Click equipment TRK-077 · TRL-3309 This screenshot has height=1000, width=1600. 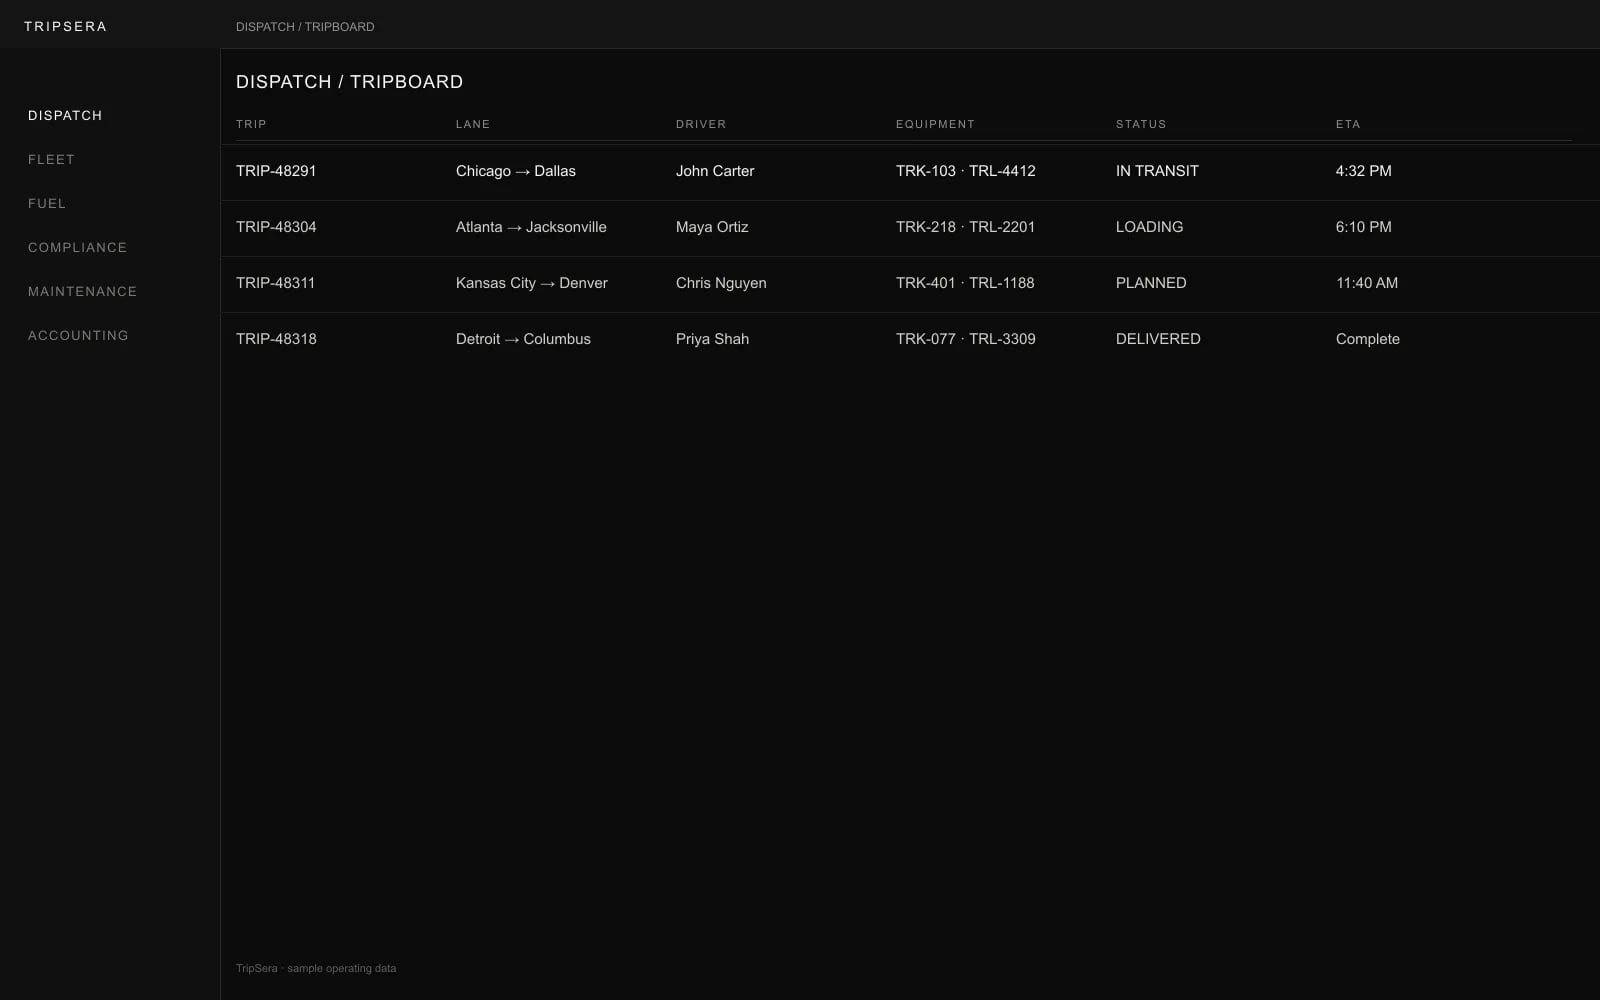(x=966, y=339)
